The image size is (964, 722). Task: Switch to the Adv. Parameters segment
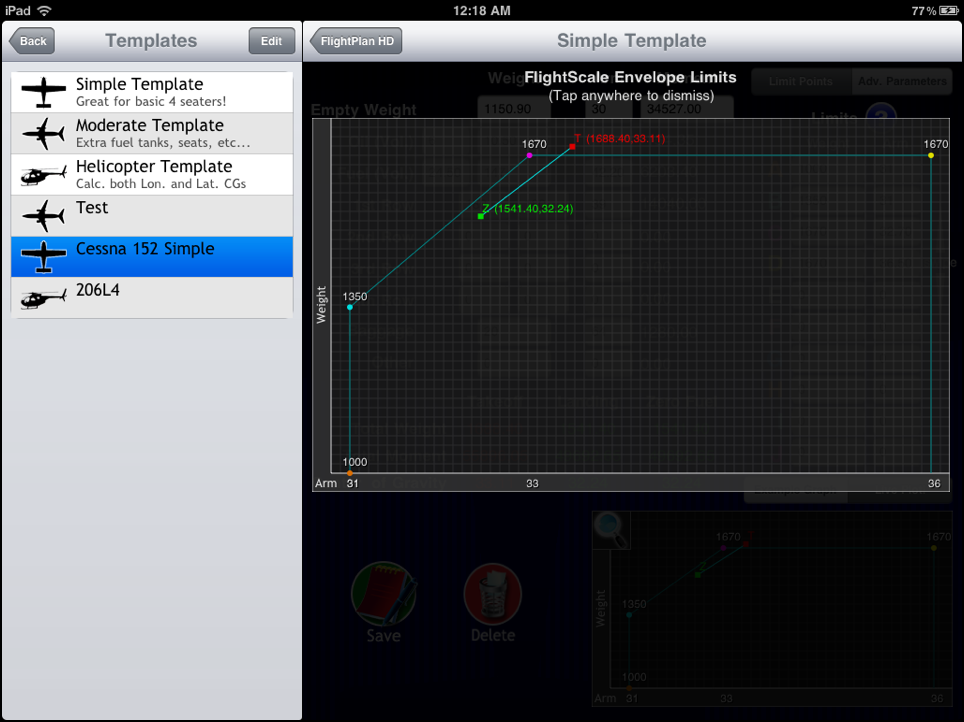901,81
